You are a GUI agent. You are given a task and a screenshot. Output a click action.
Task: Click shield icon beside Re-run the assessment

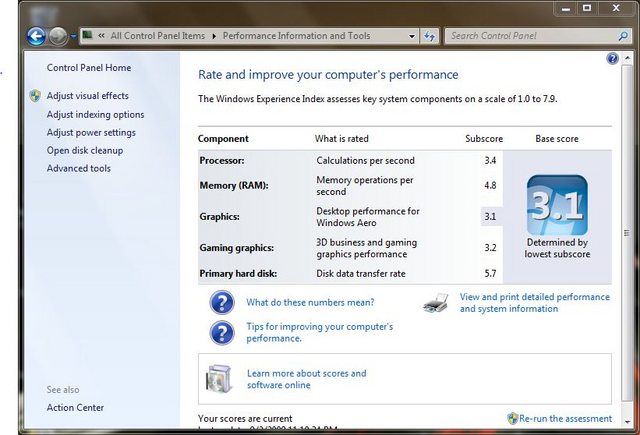[x=512, y=418]
